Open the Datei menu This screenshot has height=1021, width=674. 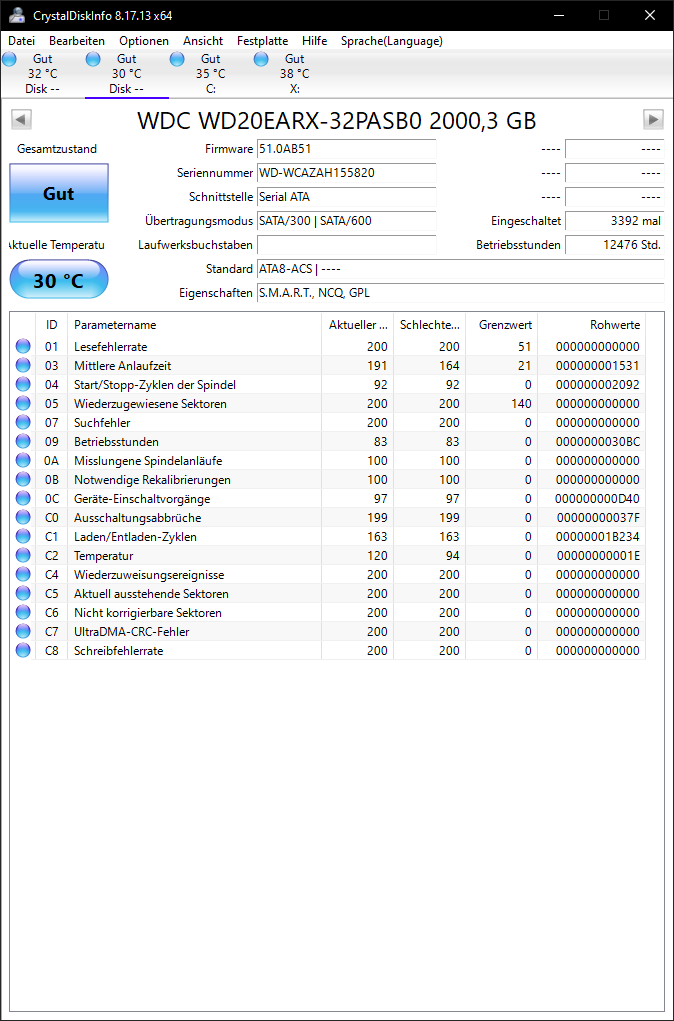point(21,41)
